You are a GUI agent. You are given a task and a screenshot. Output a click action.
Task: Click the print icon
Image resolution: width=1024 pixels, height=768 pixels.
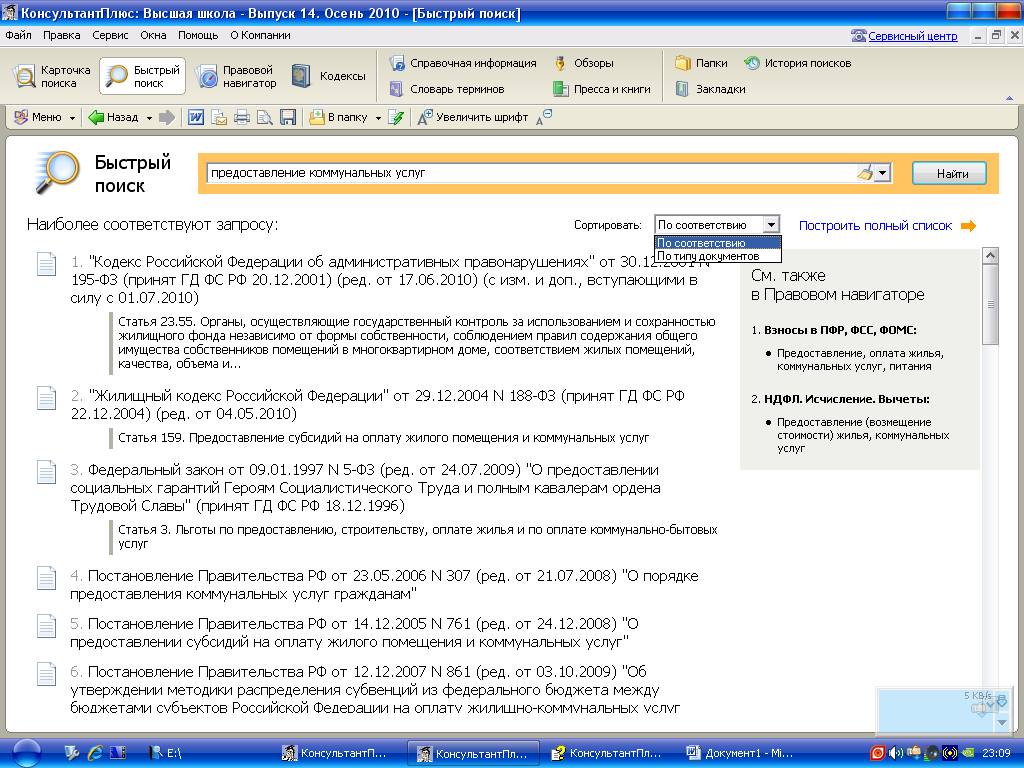pyautogui.click(x=242, y=118)
